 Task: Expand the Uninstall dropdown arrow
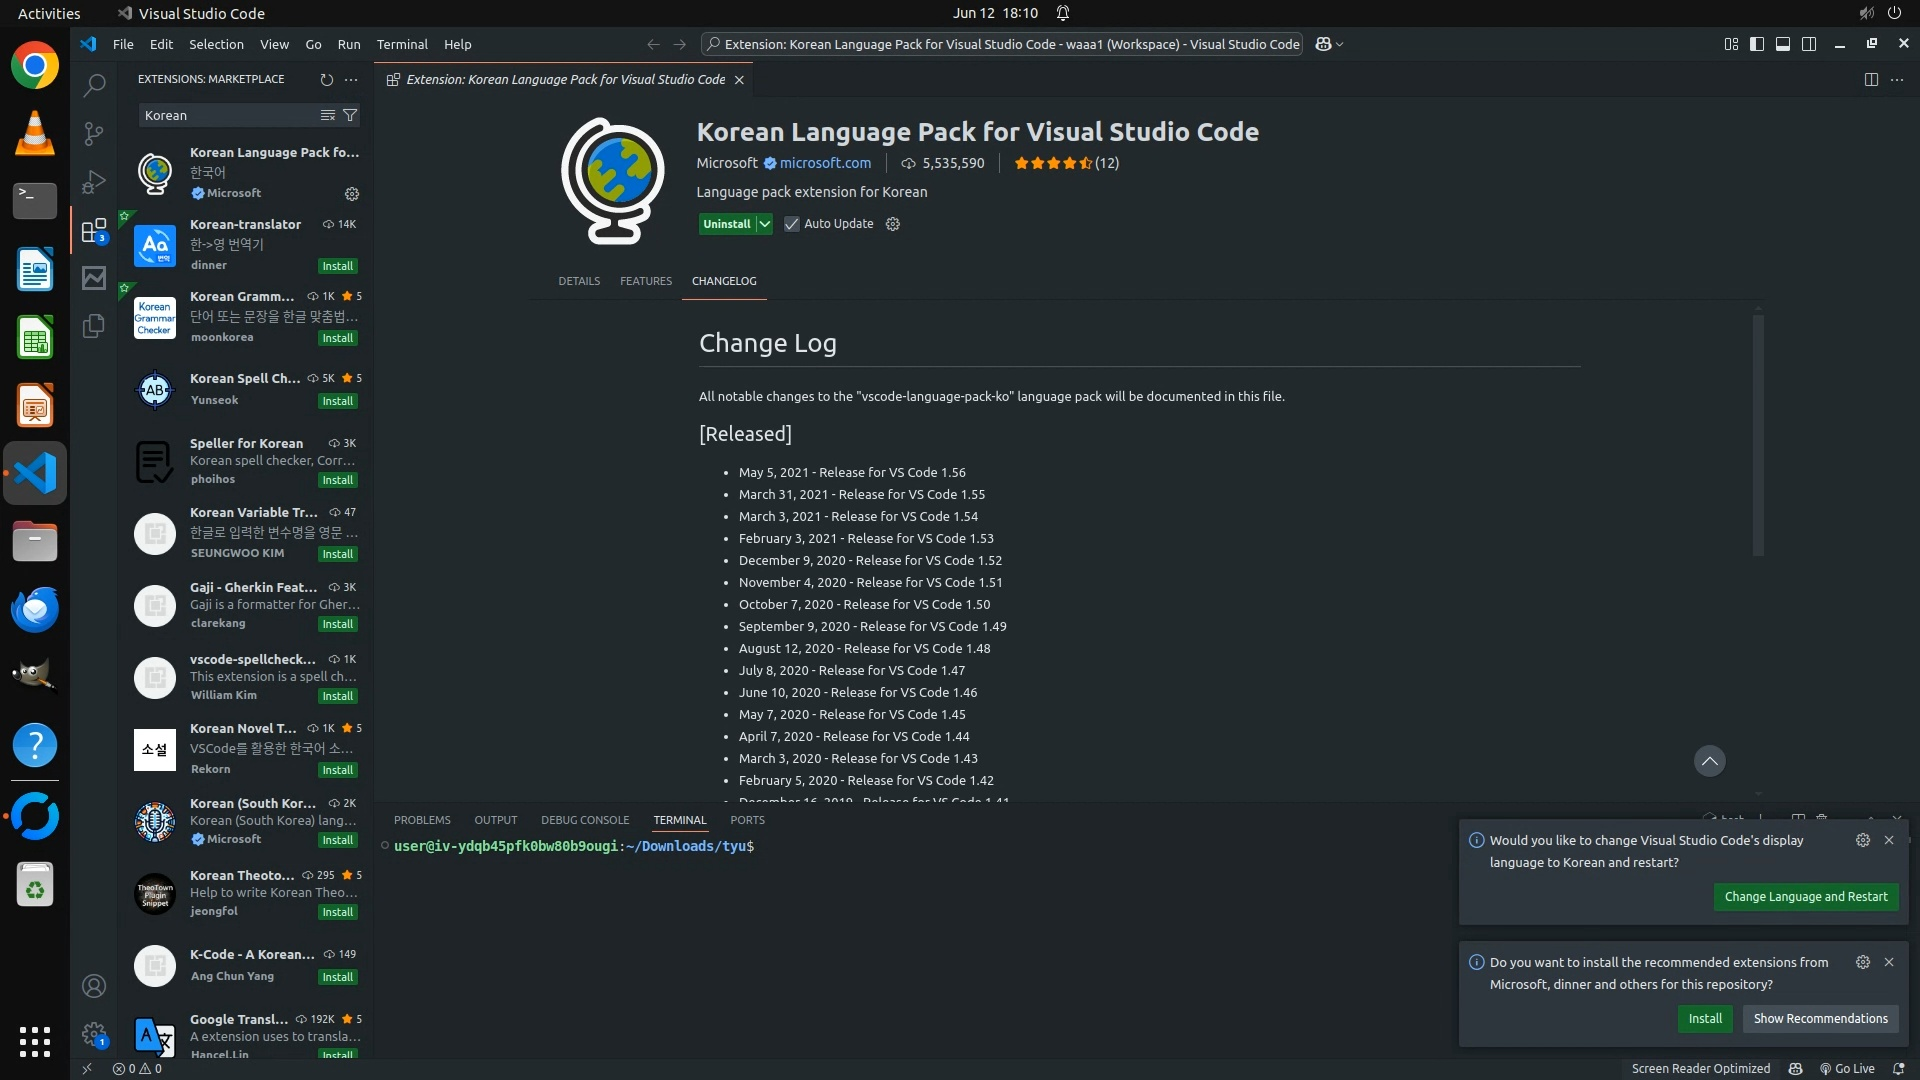(764, 224)
